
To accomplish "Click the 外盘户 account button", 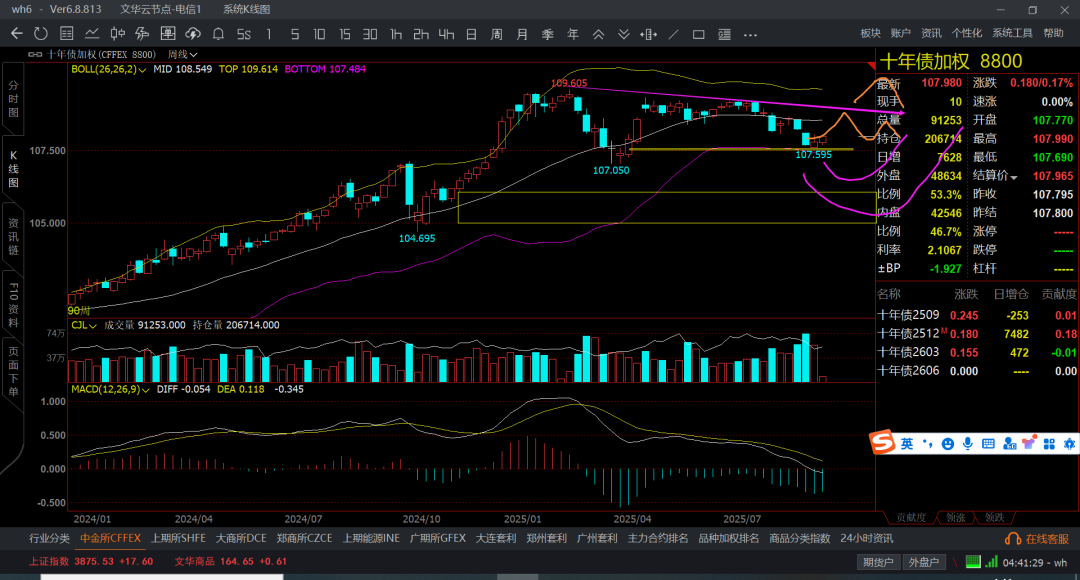I will (x=924, y=562).
